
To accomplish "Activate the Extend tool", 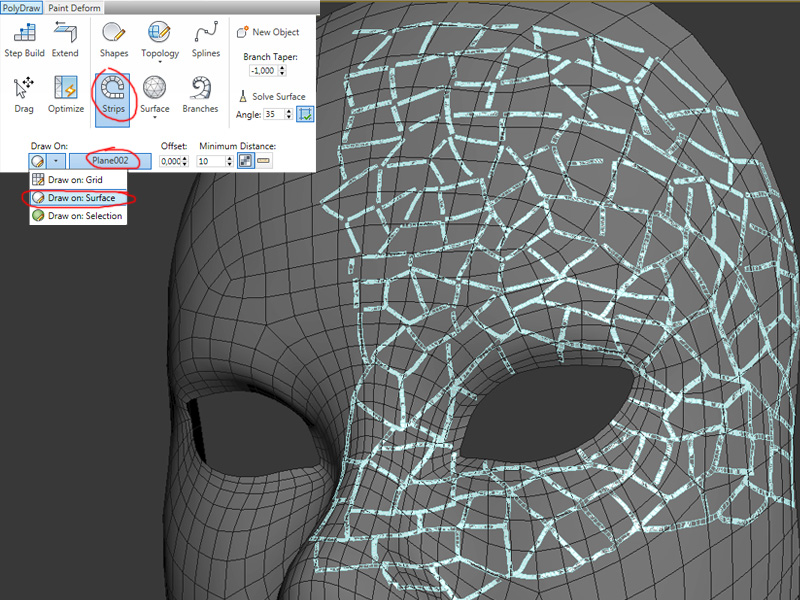I will [65, 39].
